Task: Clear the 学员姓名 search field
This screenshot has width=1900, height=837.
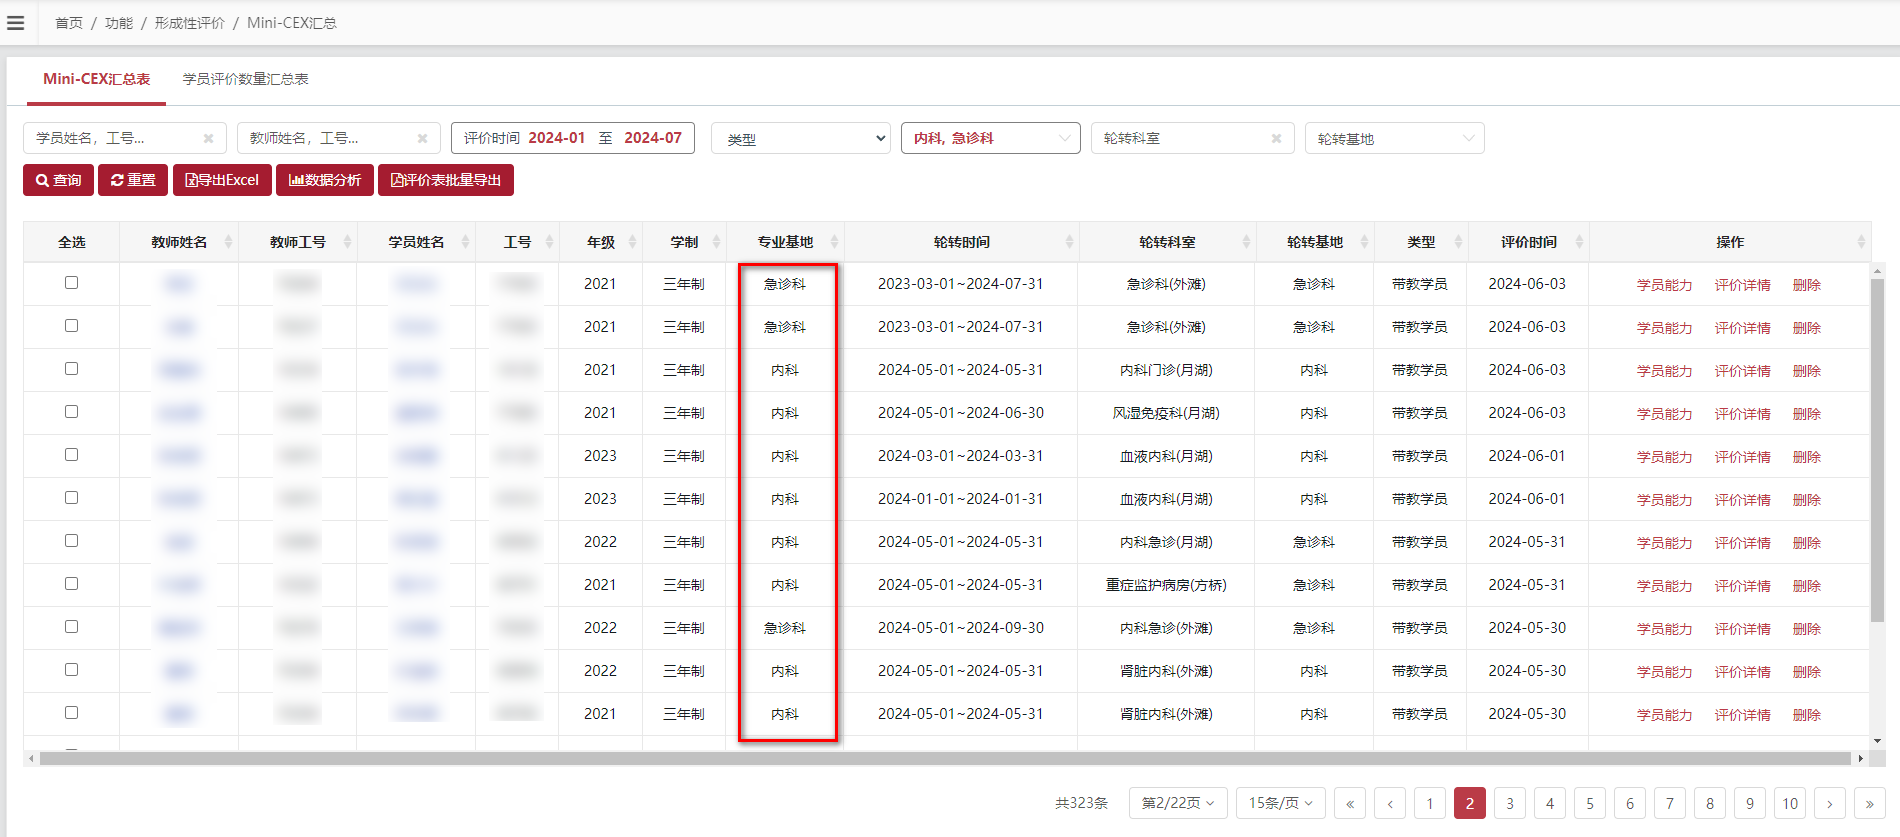Action: 208,139
